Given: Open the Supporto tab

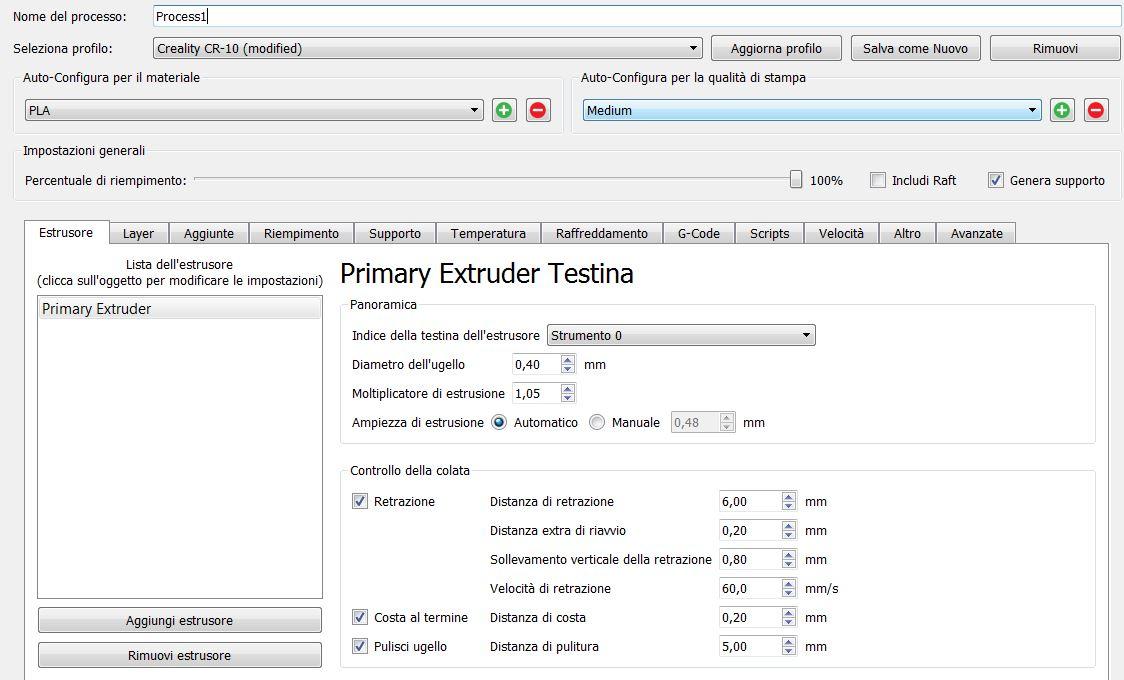Looking at the screenshot, I should tap(395, 234).
